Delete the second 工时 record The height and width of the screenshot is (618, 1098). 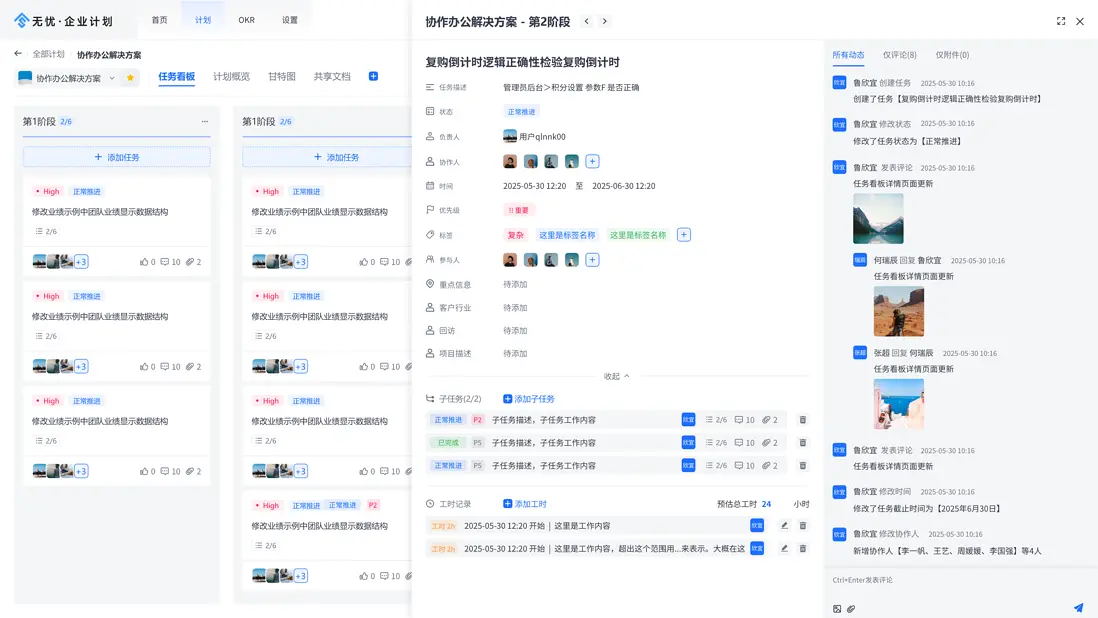pyautogui.click(x=802, y=549)
